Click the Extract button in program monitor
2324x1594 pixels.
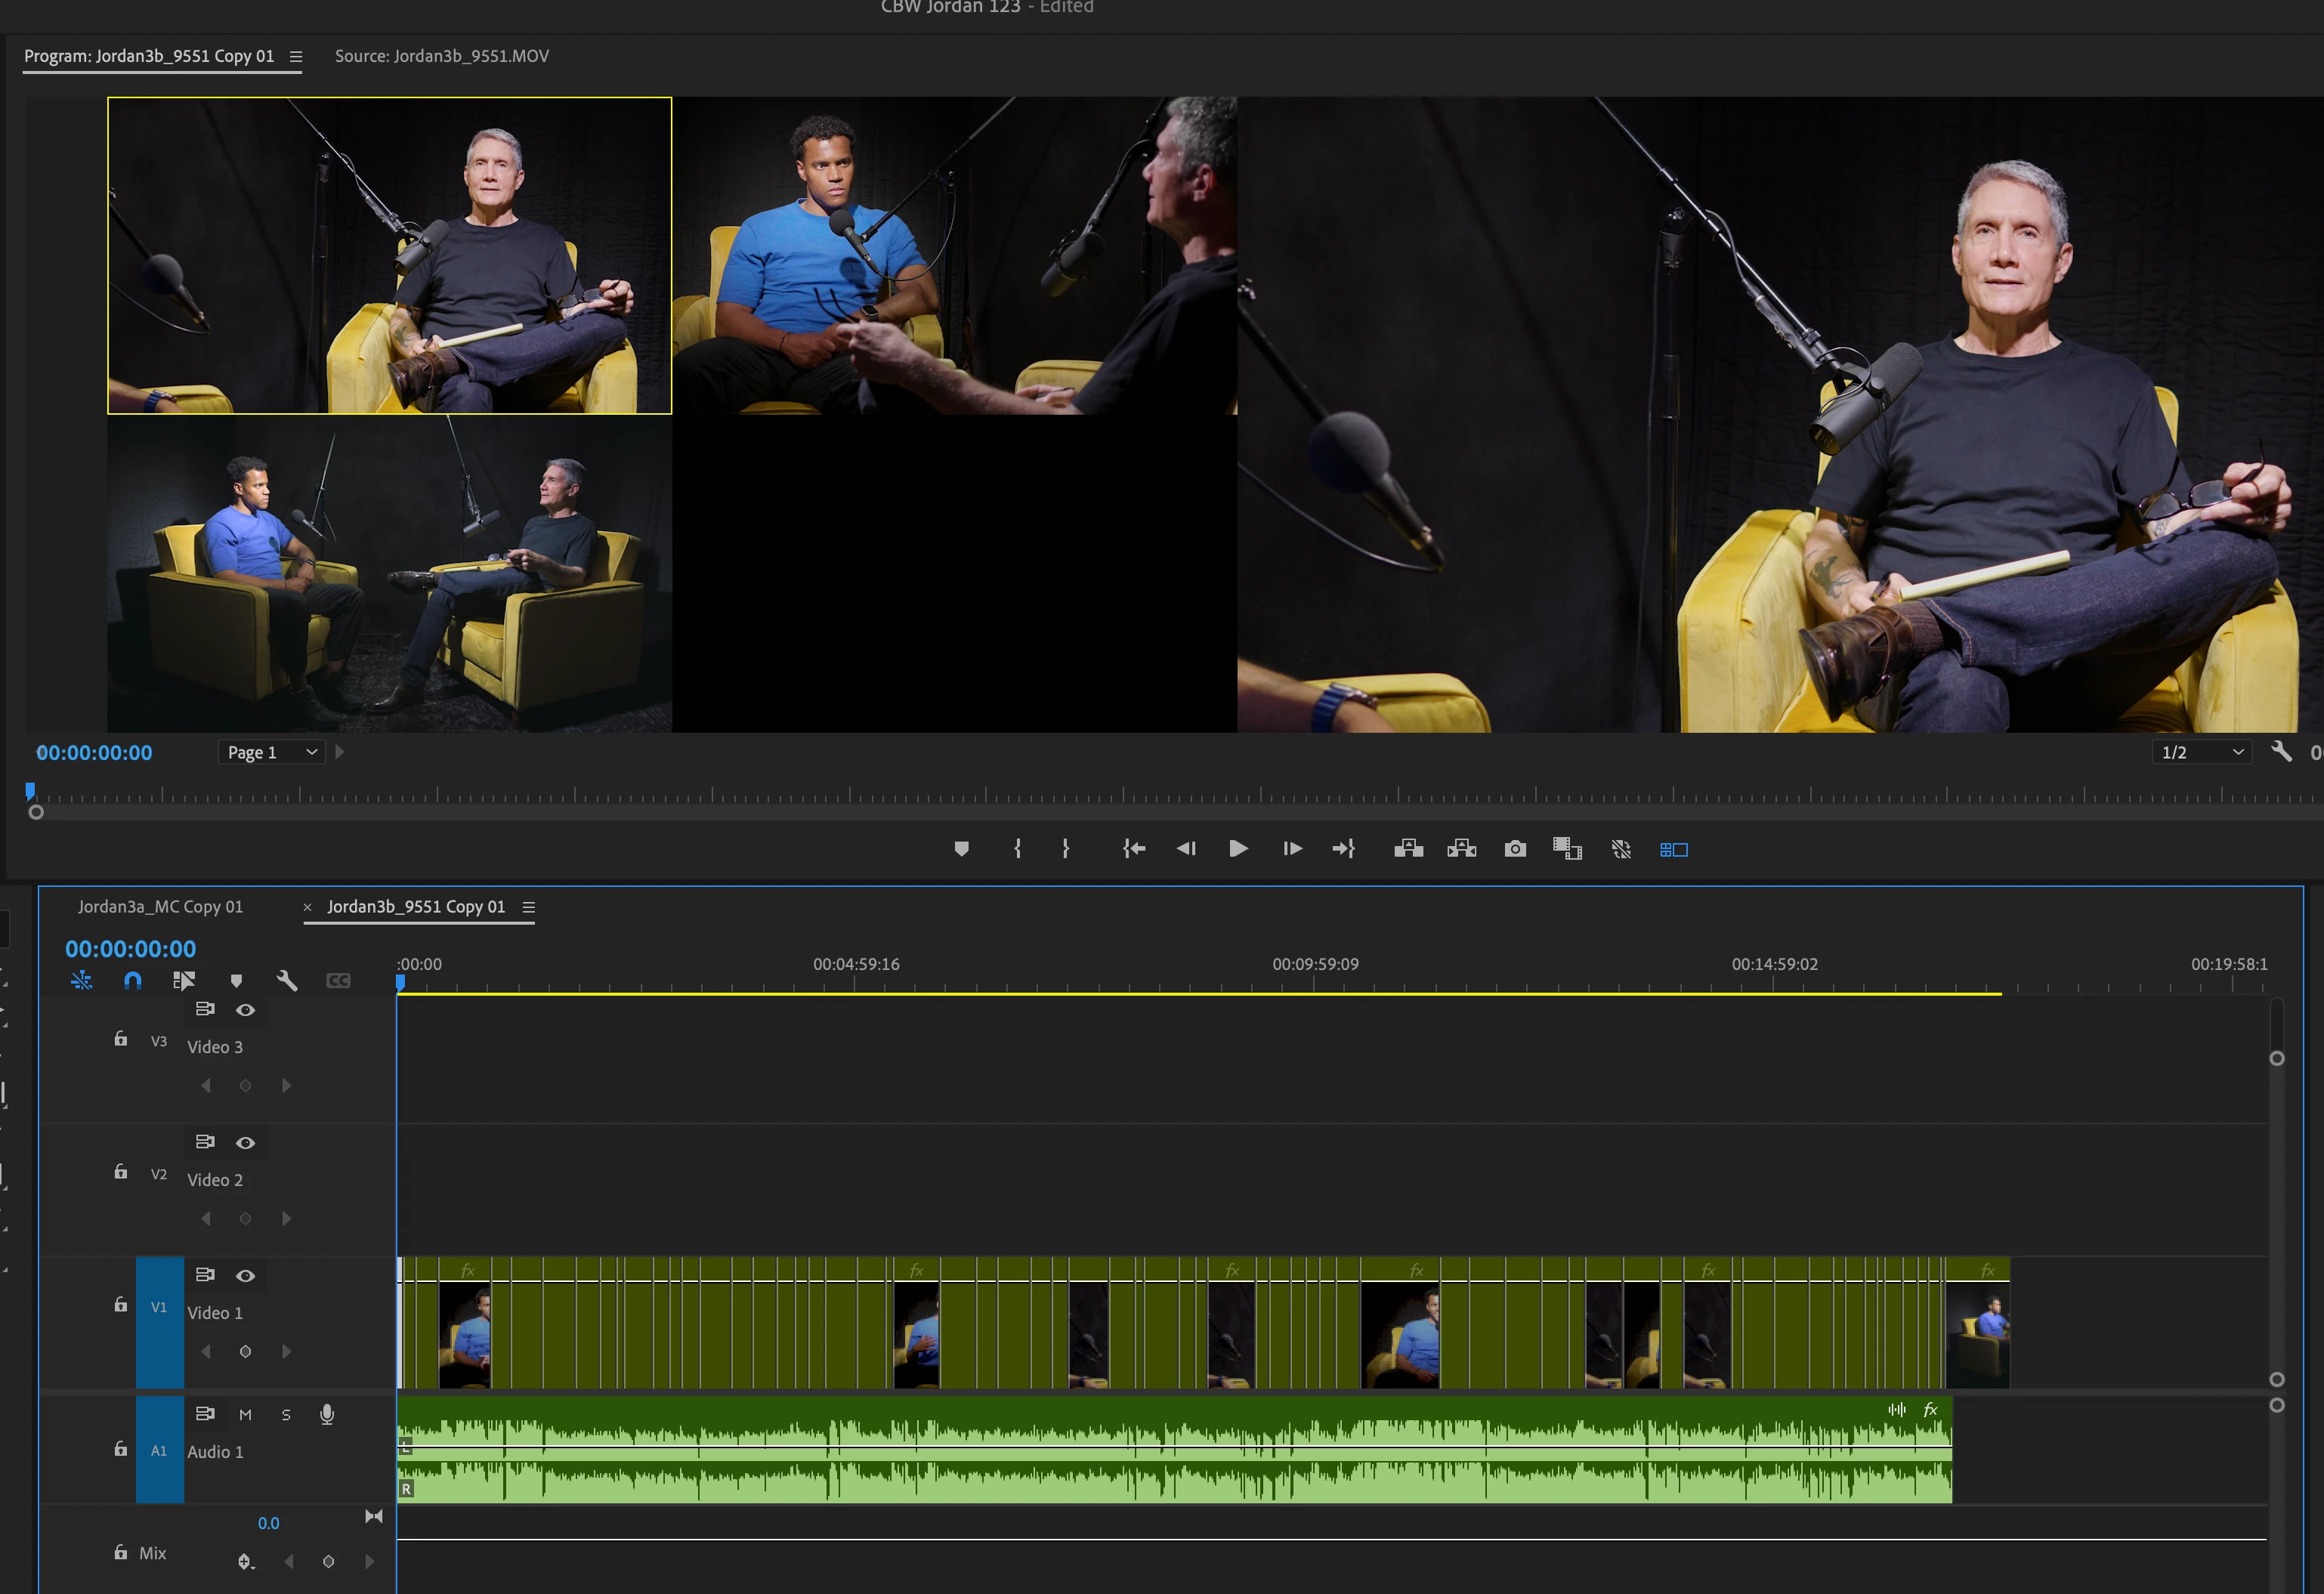(x=1461, y=849)
